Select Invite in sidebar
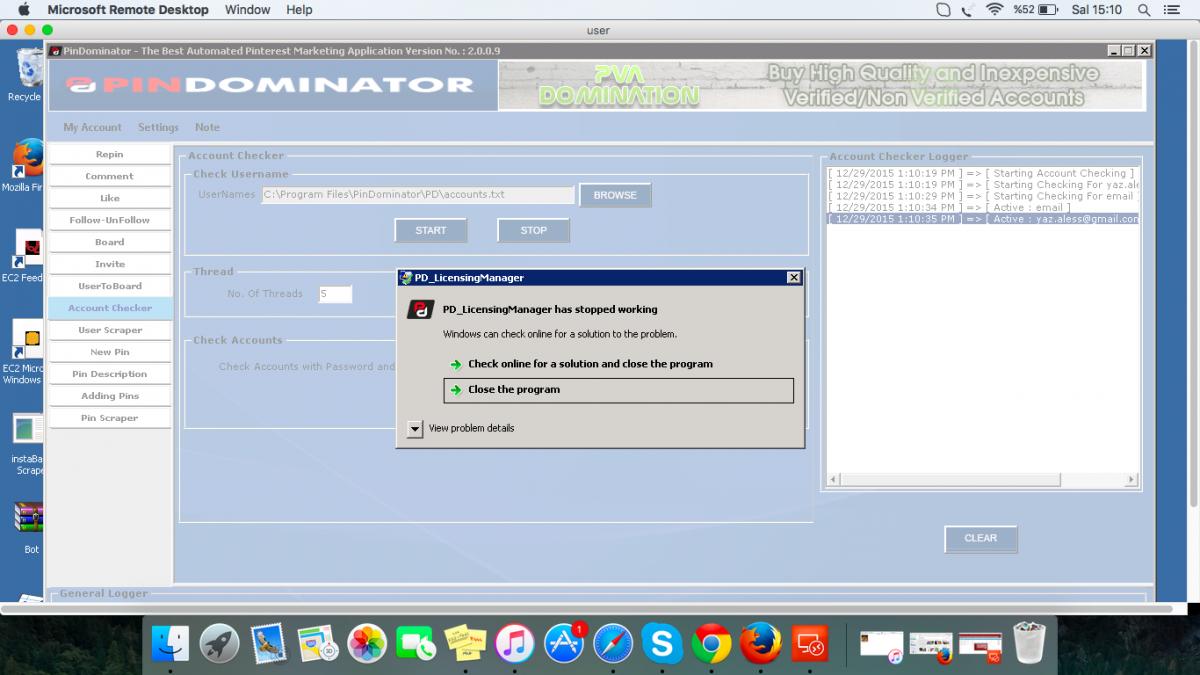 point(110,264)
